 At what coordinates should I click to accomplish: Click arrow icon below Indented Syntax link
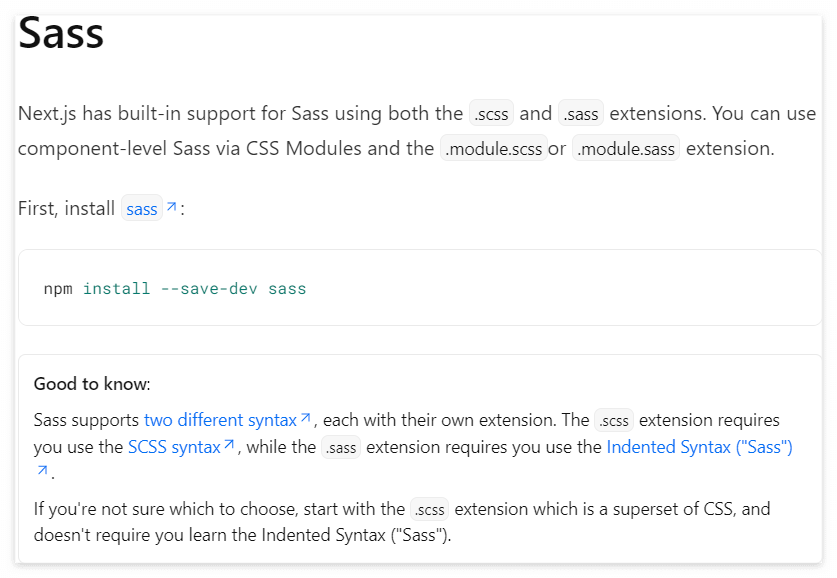43,470
